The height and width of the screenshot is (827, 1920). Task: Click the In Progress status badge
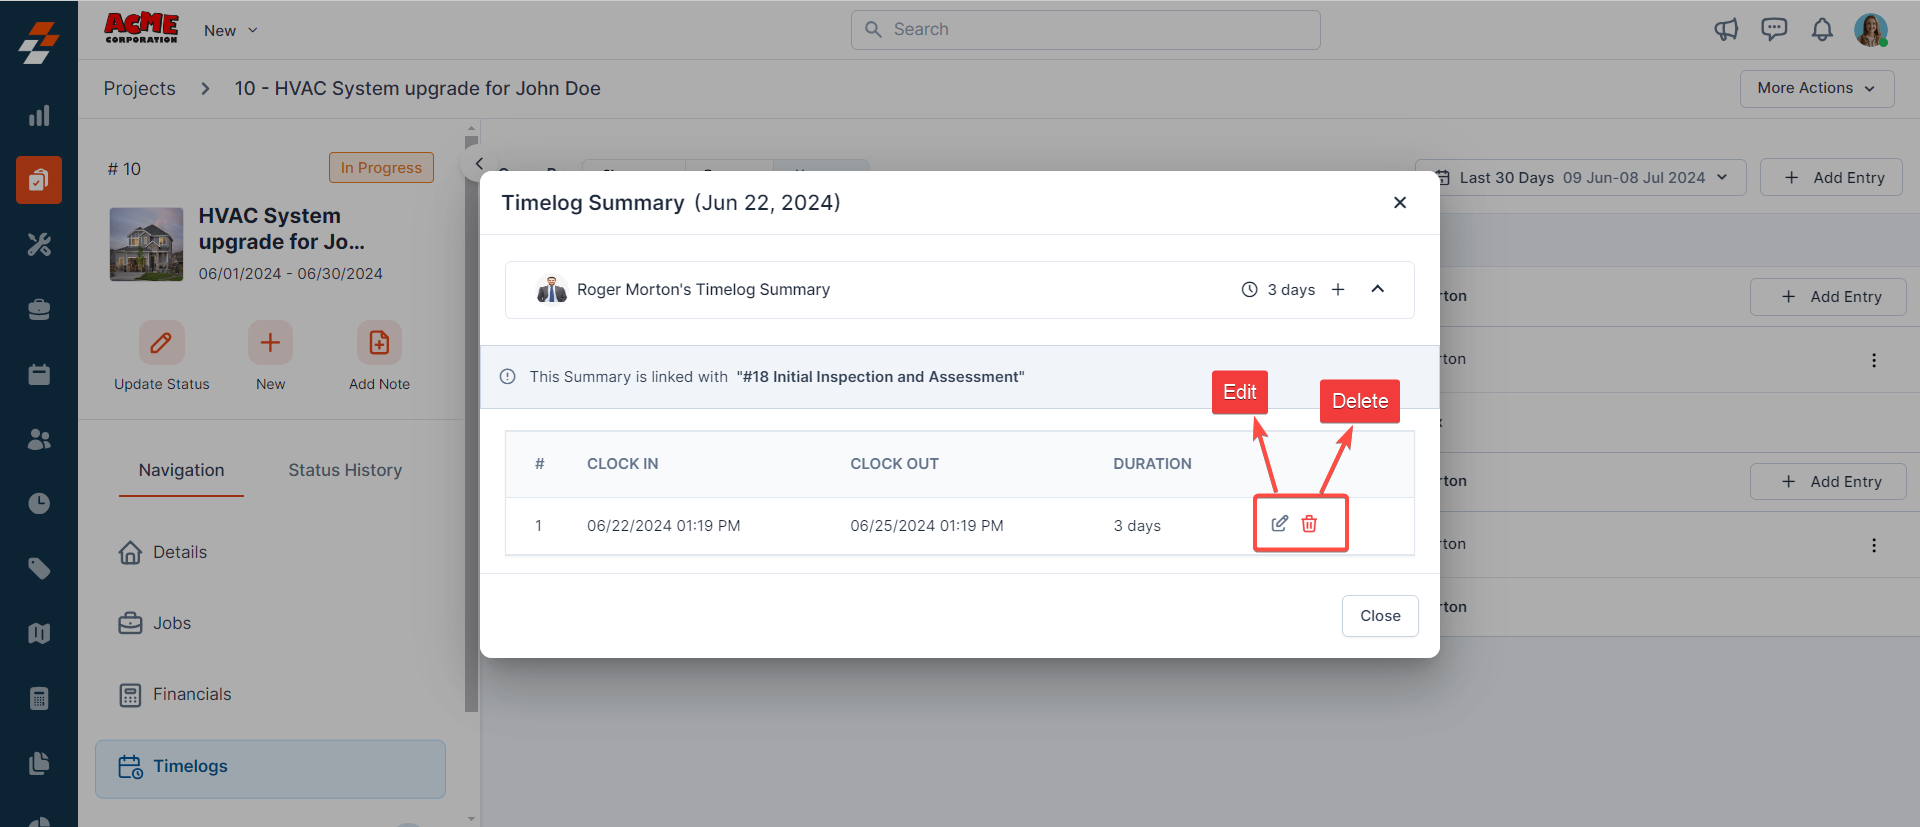tap(381, 168)
